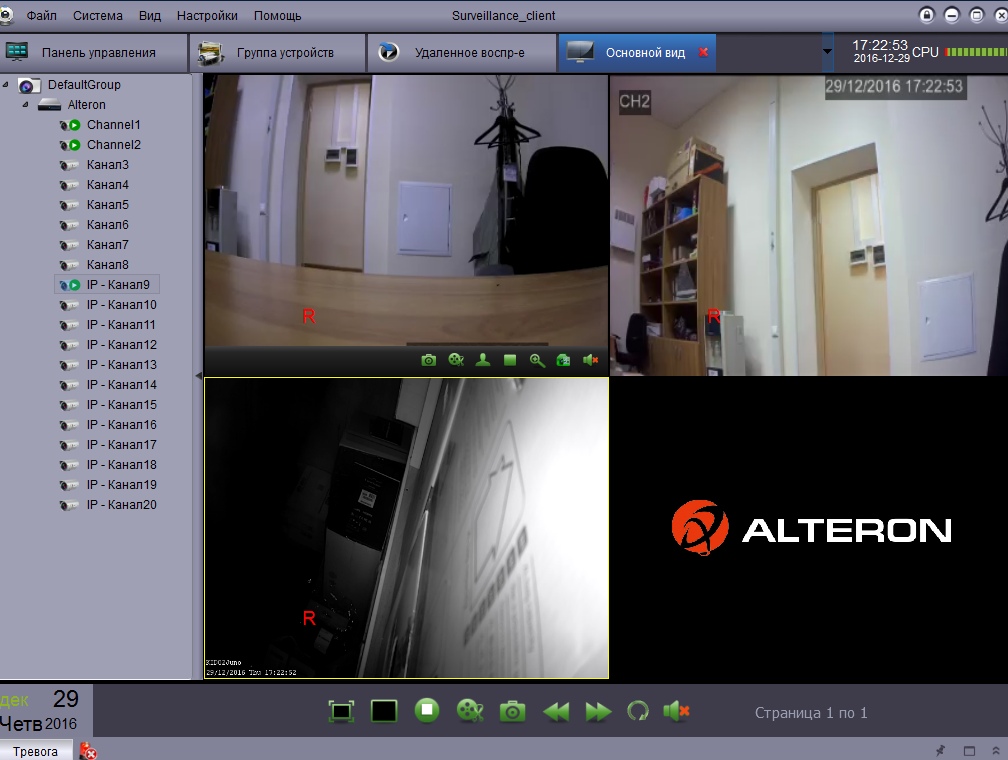Click the CPU usage indicator bar
The height and width of the screenshot is (760, 1008).
976,52
